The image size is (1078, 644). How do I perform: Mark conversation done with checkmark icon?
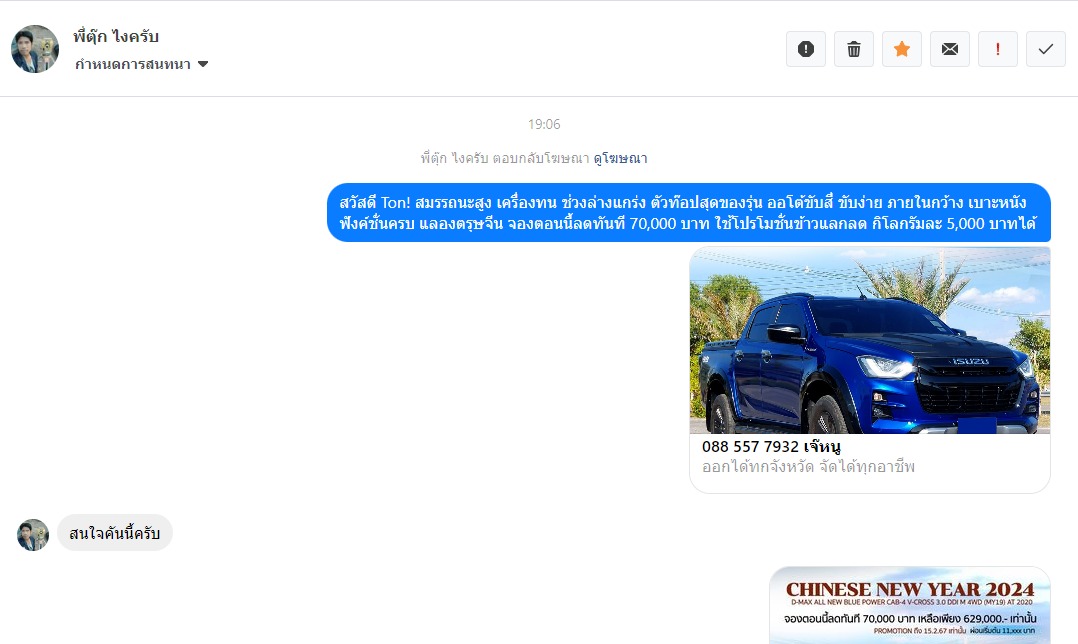[1046, 49]
